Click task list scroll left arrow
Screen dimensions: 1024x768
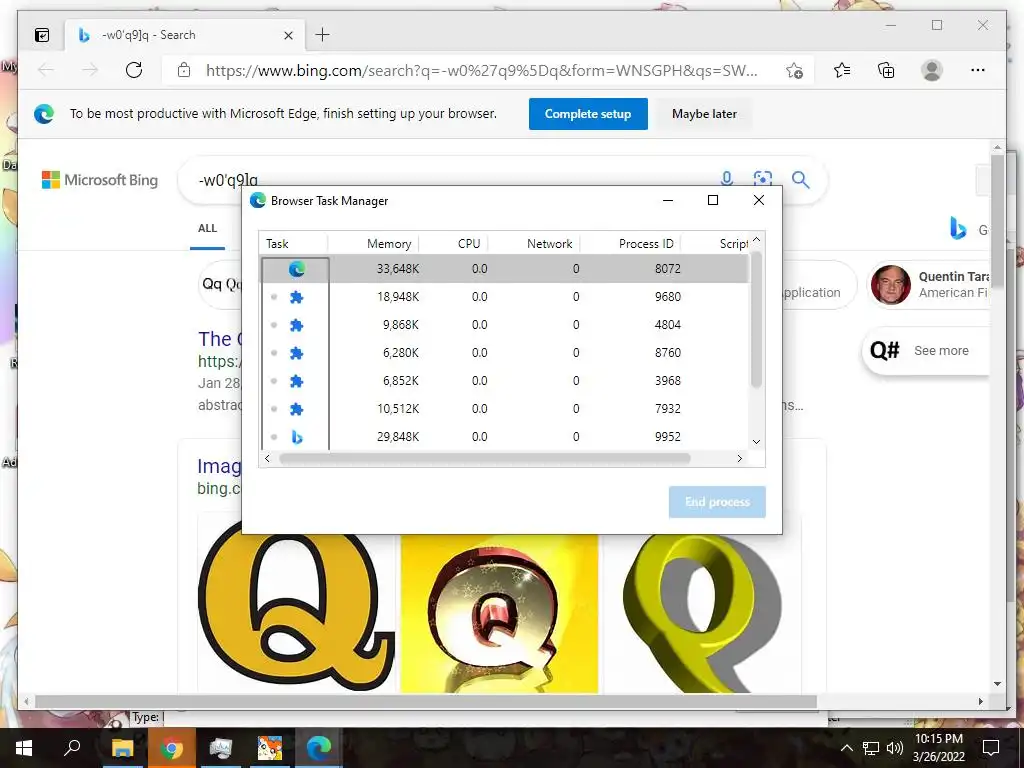point(266,458)
